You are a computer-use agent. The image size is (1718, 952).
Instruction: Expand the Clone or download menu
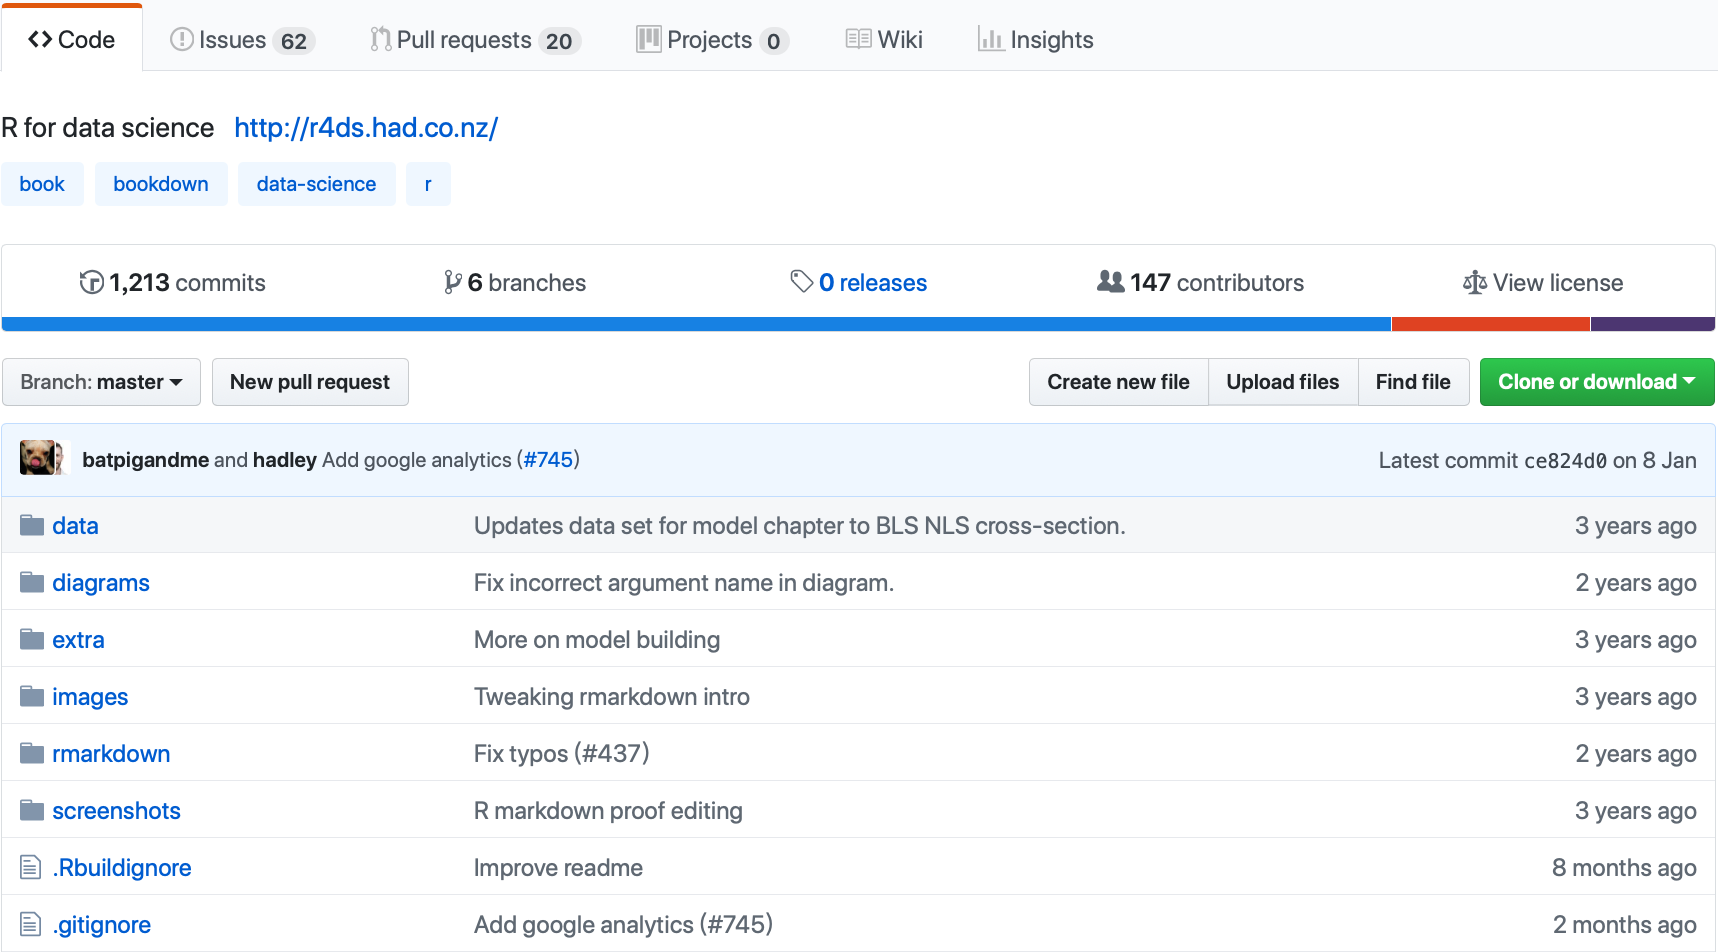(1596, 382)
